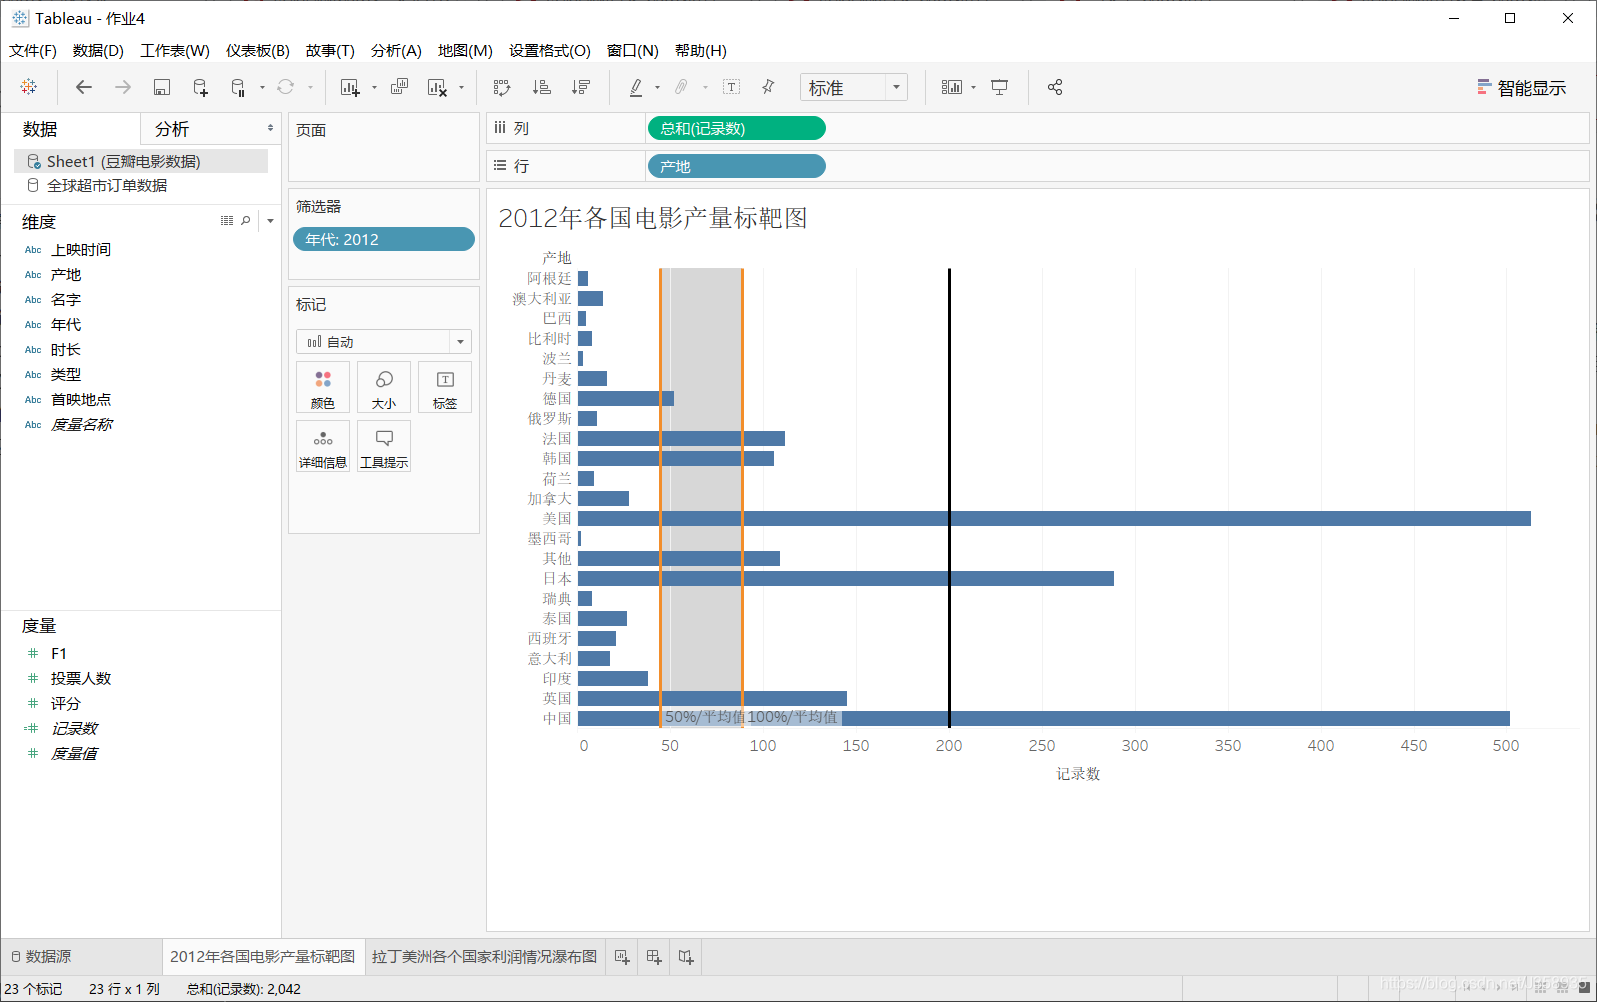Open the 设置格式(O) menu

click(x=550, y=50)
